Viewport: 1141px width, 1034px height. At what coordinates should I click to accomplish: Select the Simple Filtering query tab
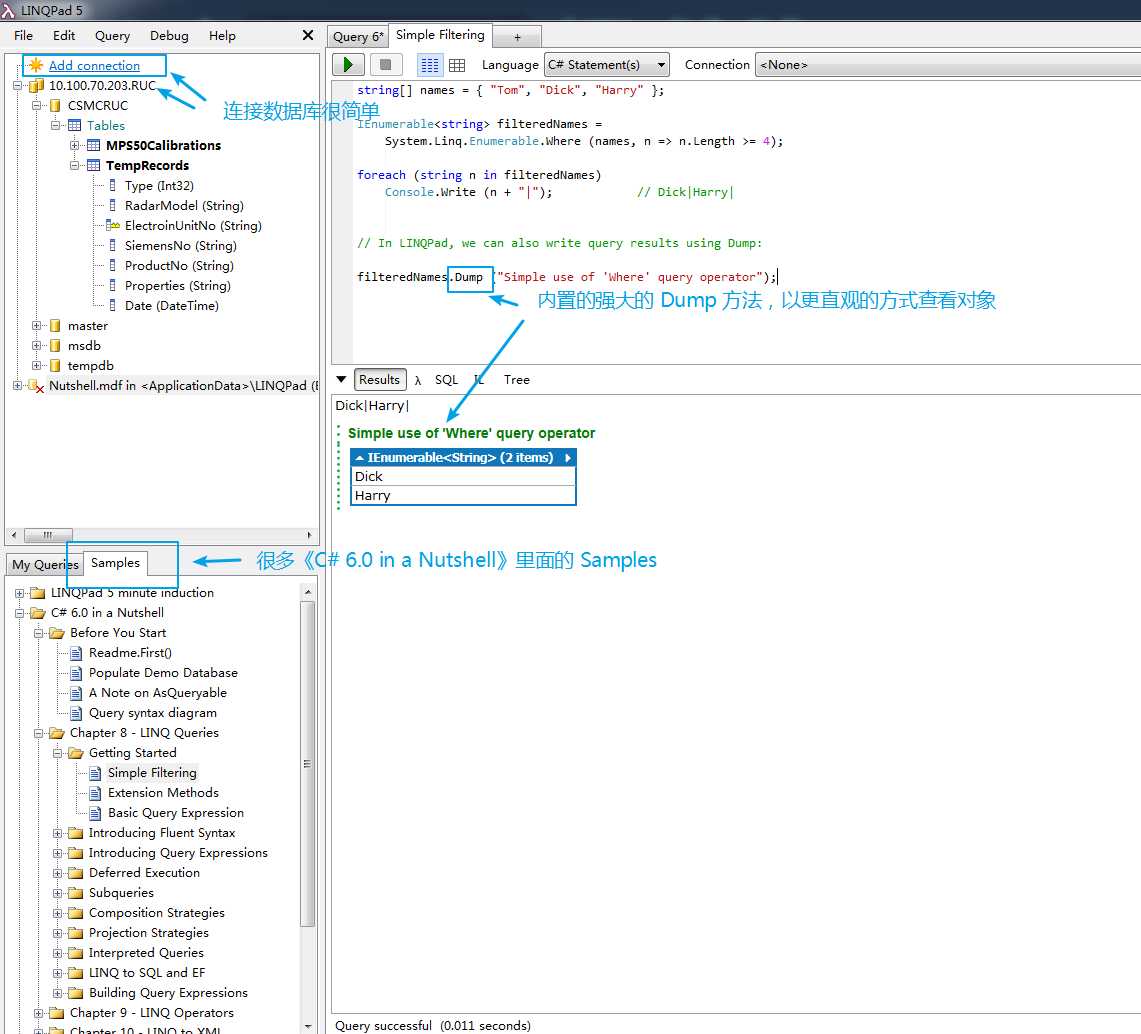click(440, 35)
